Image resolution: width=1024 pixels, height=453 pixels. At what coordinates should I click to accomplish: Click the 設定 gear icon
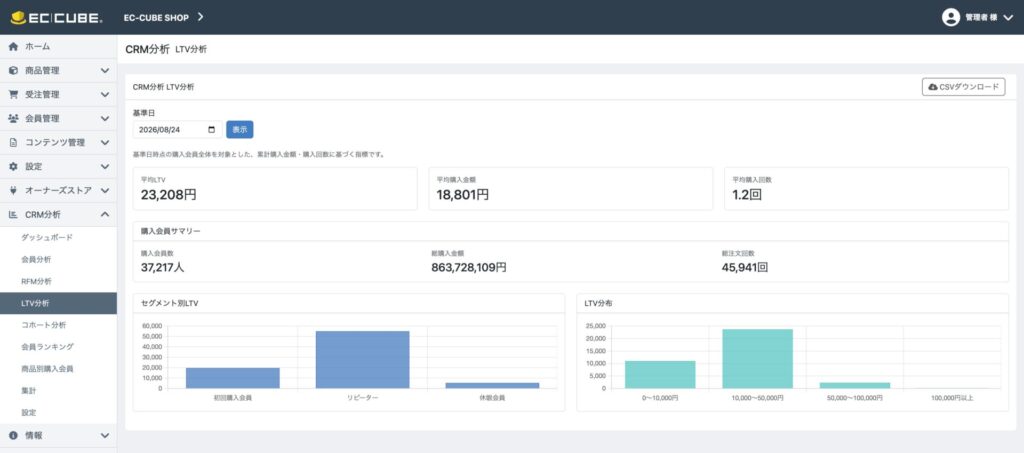[13, 166]
